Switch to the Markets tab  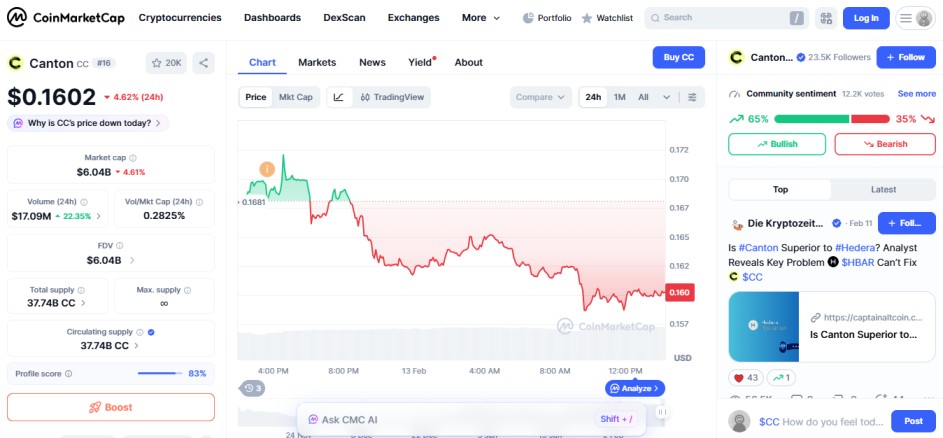pos(317,63)
